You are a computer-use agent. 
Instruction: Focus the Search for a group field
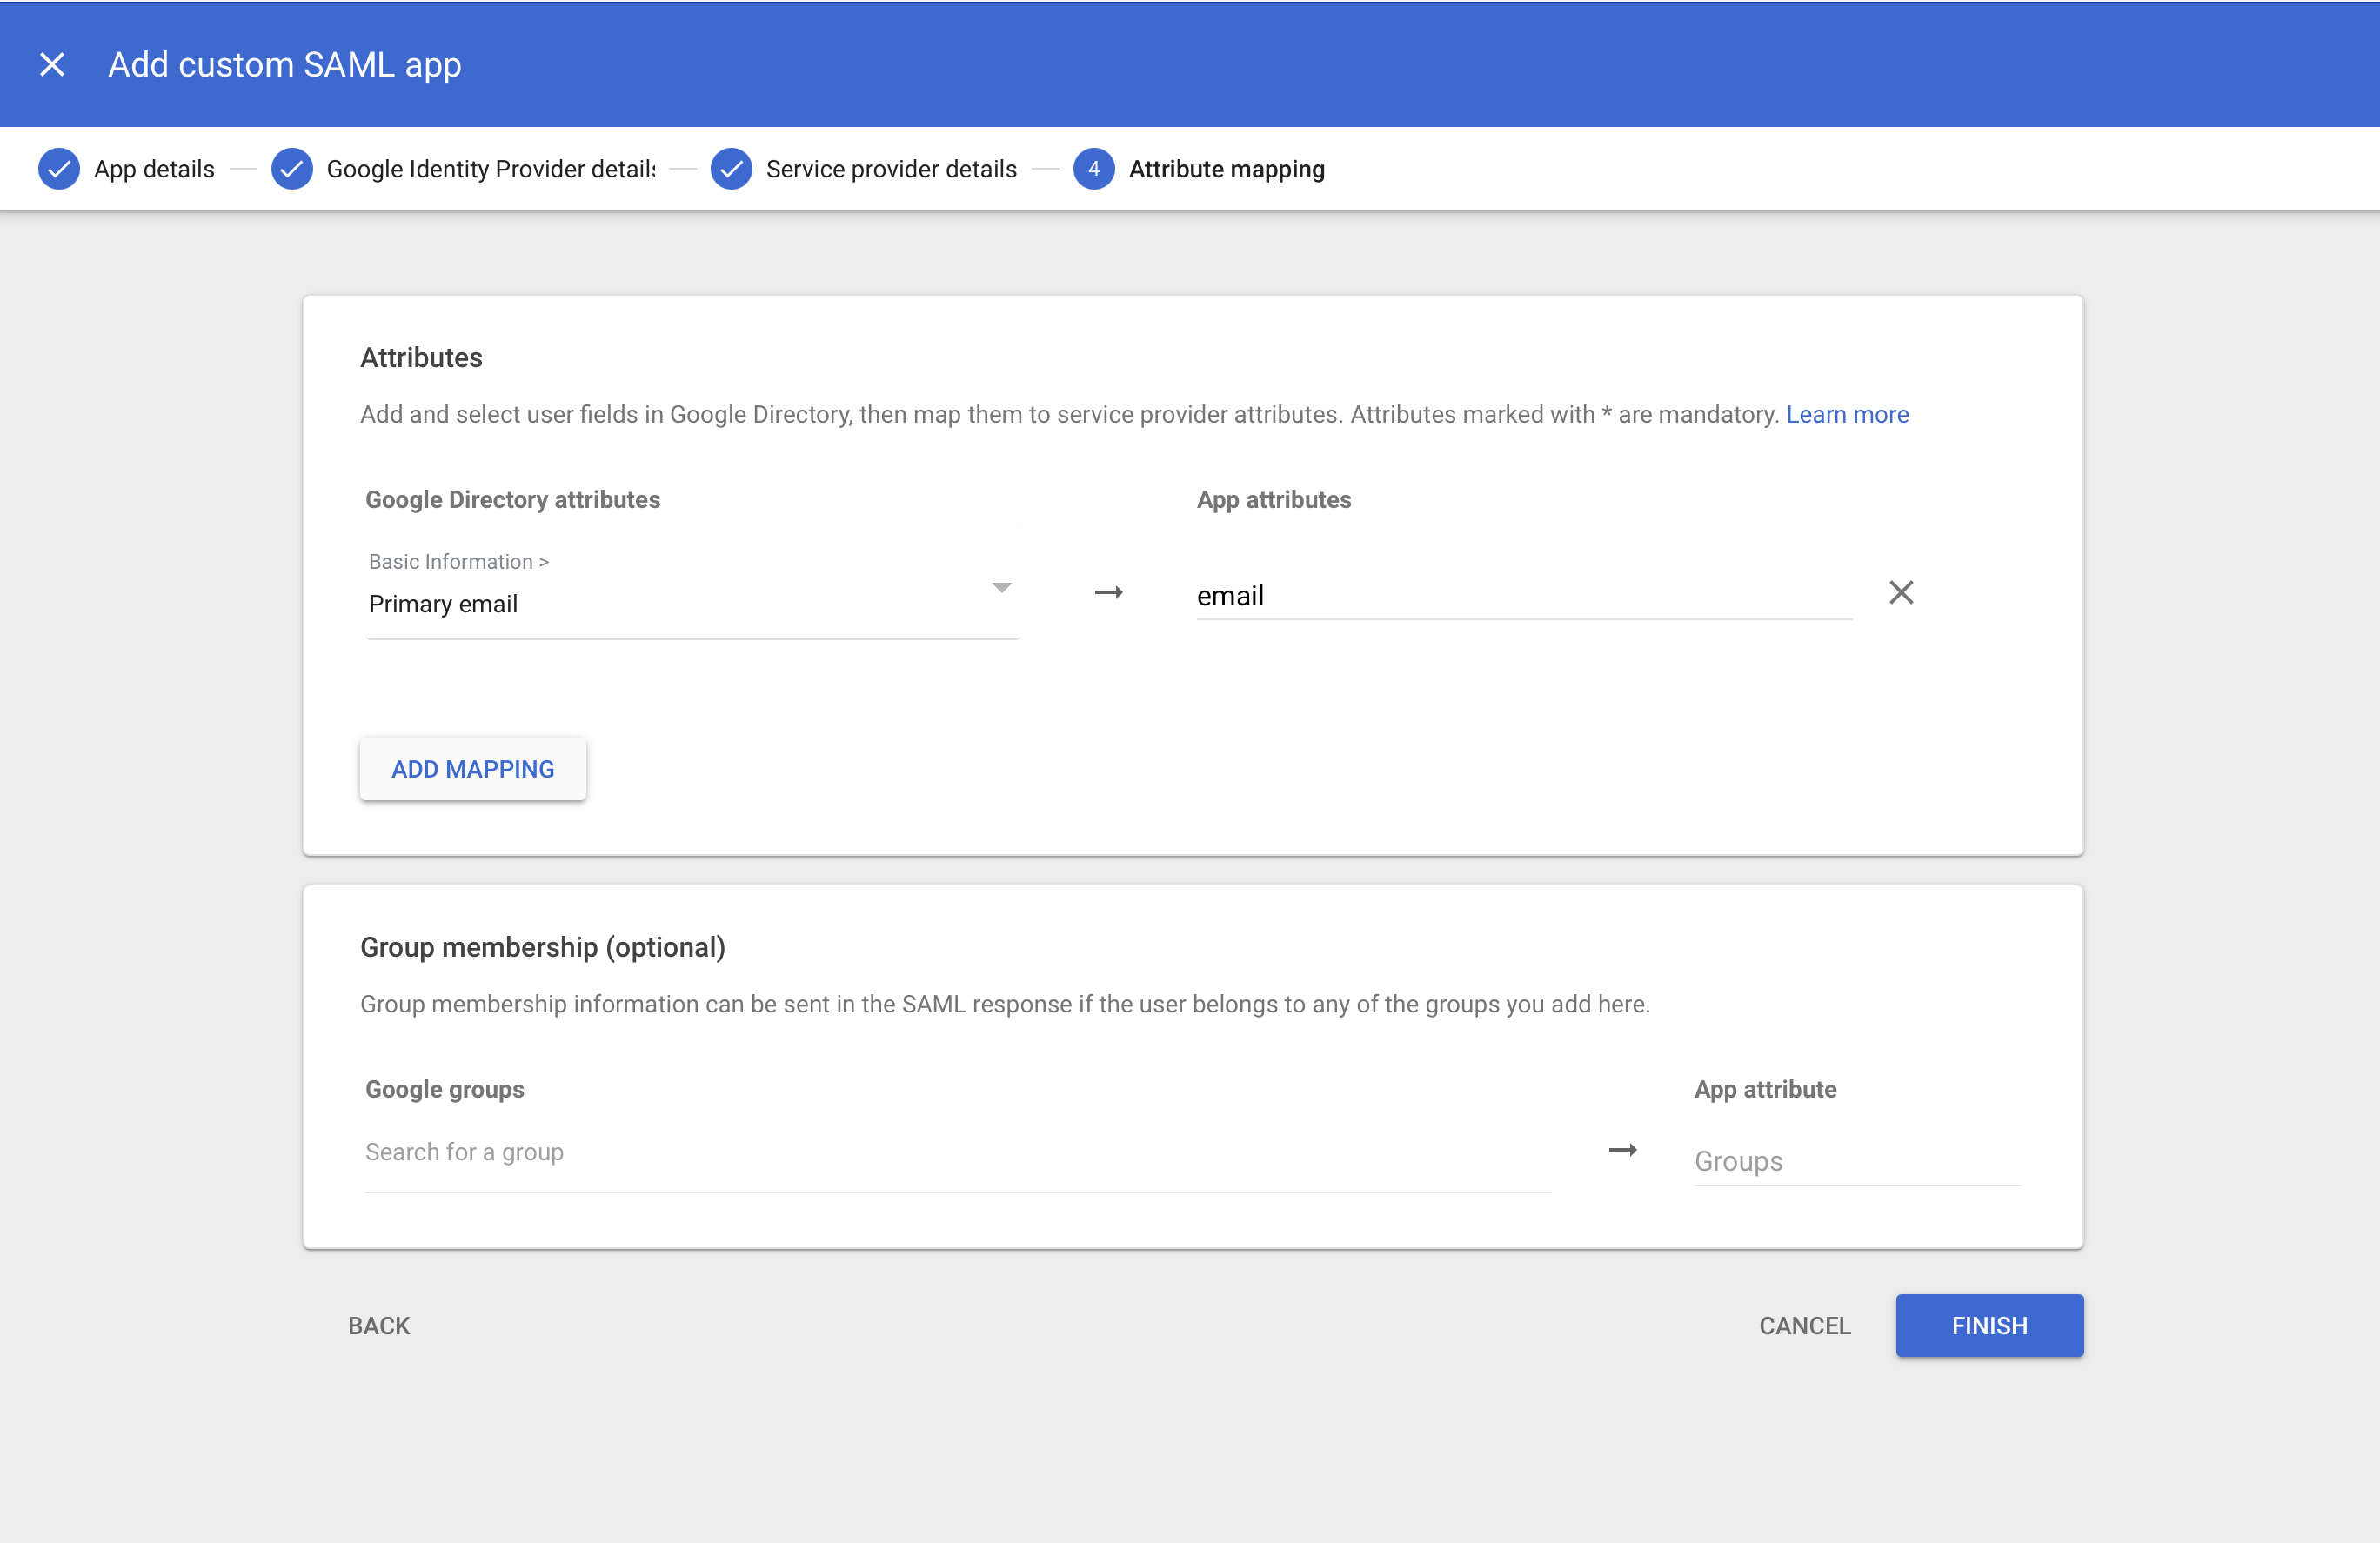click(x=958, y=1153)
